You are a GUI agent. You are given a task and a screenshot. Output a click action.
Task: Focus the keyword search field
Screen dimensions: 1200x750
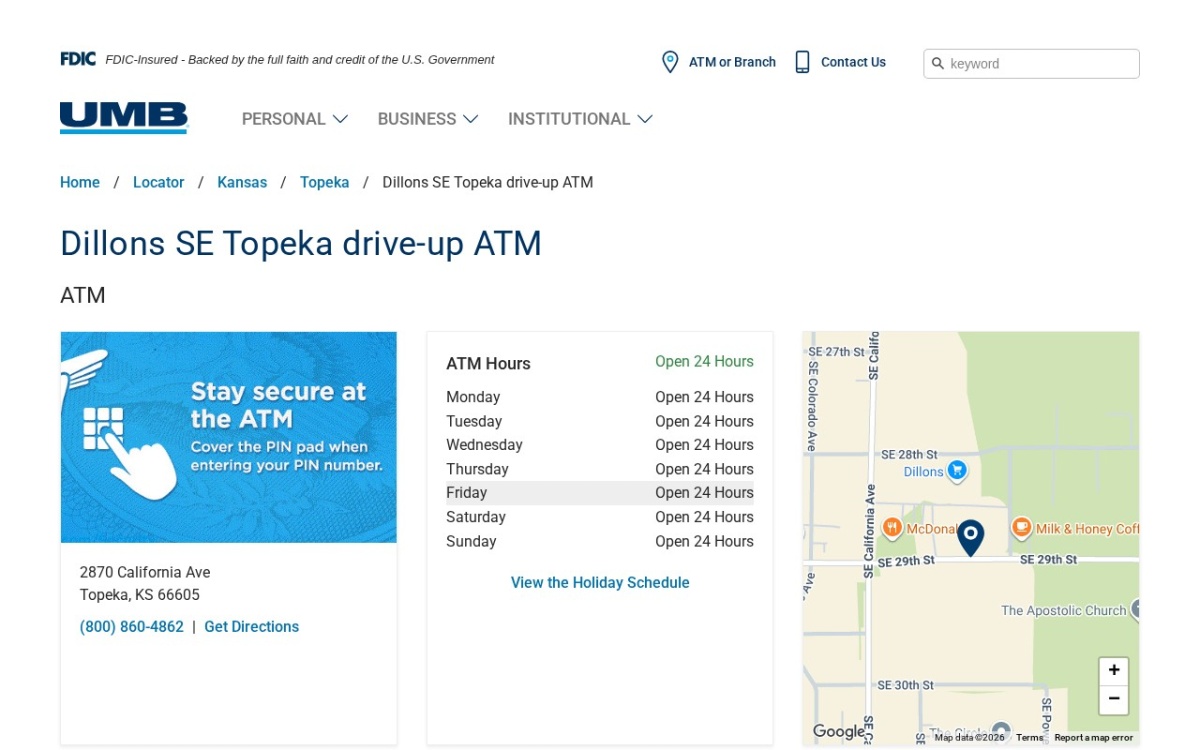pyautogui.click(x=1031, y=64)
